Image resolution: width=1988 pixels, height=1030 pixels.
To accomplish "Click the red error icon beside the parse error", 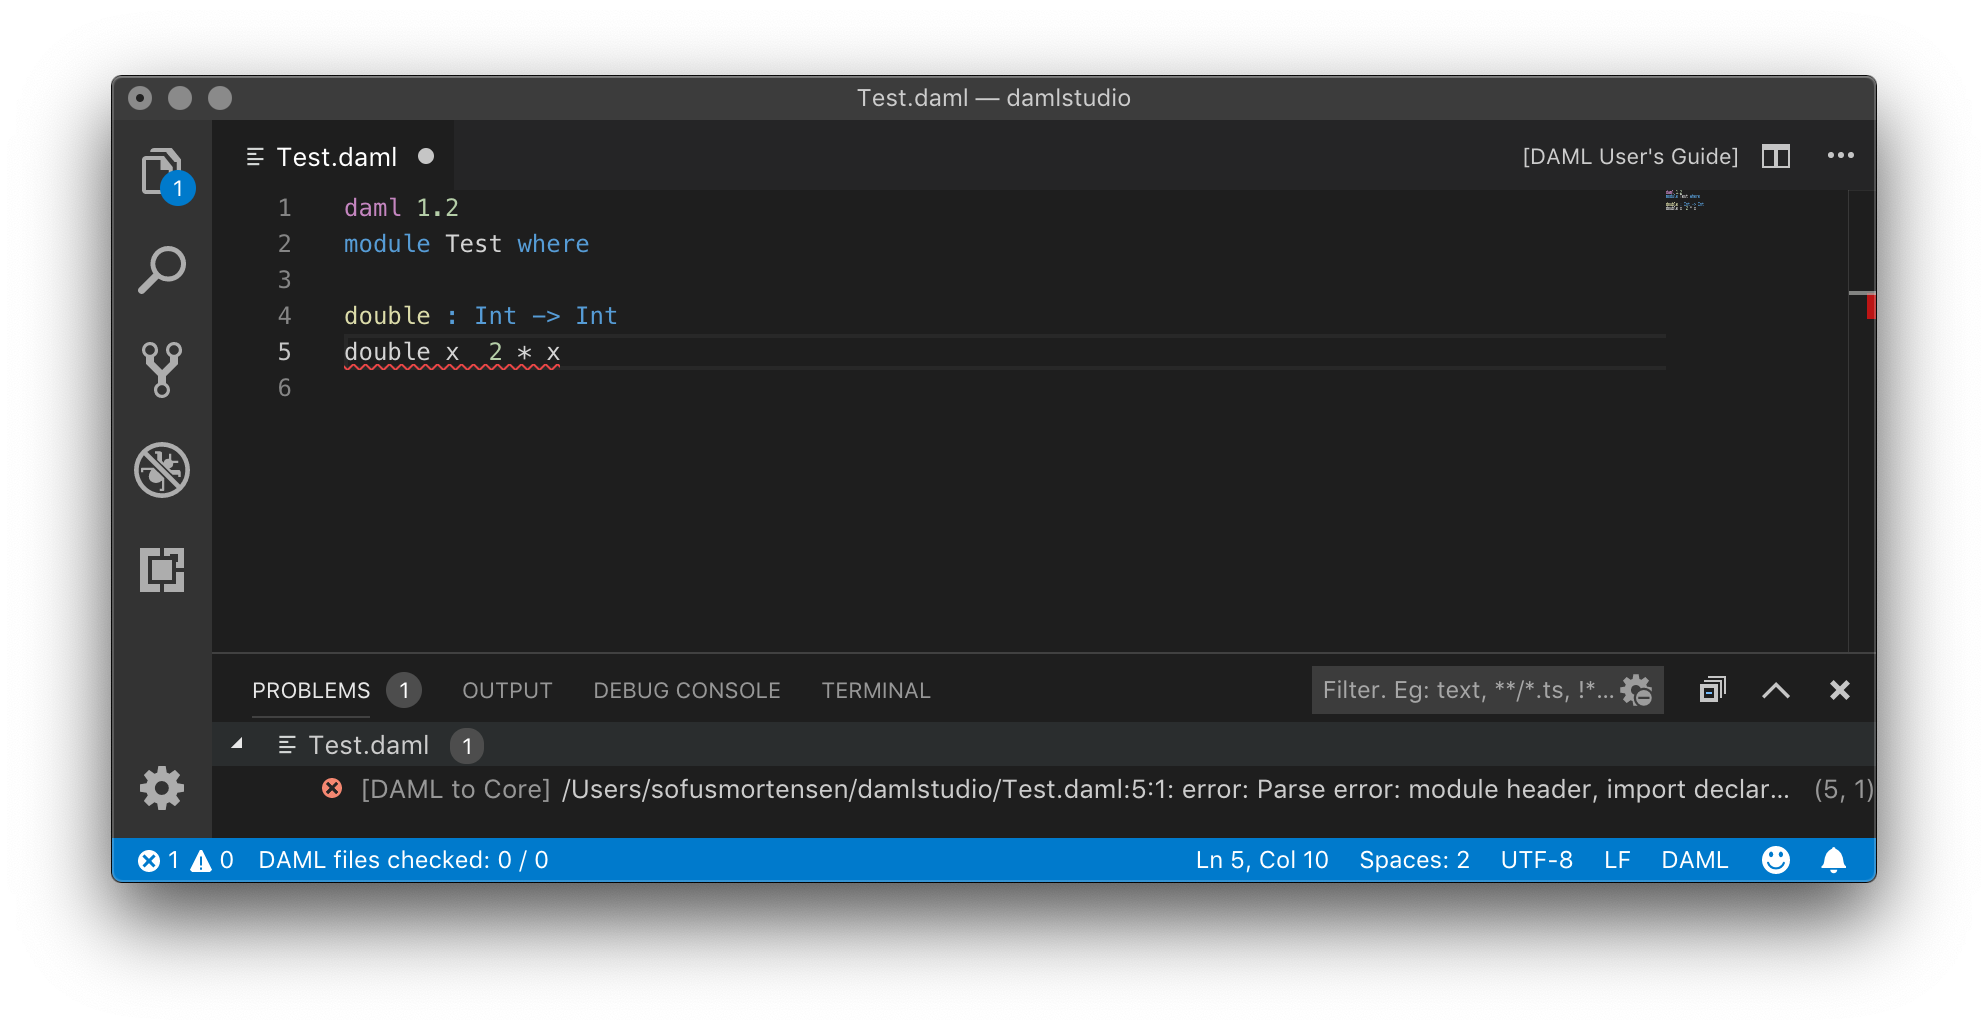I will (x=332, y=789).
